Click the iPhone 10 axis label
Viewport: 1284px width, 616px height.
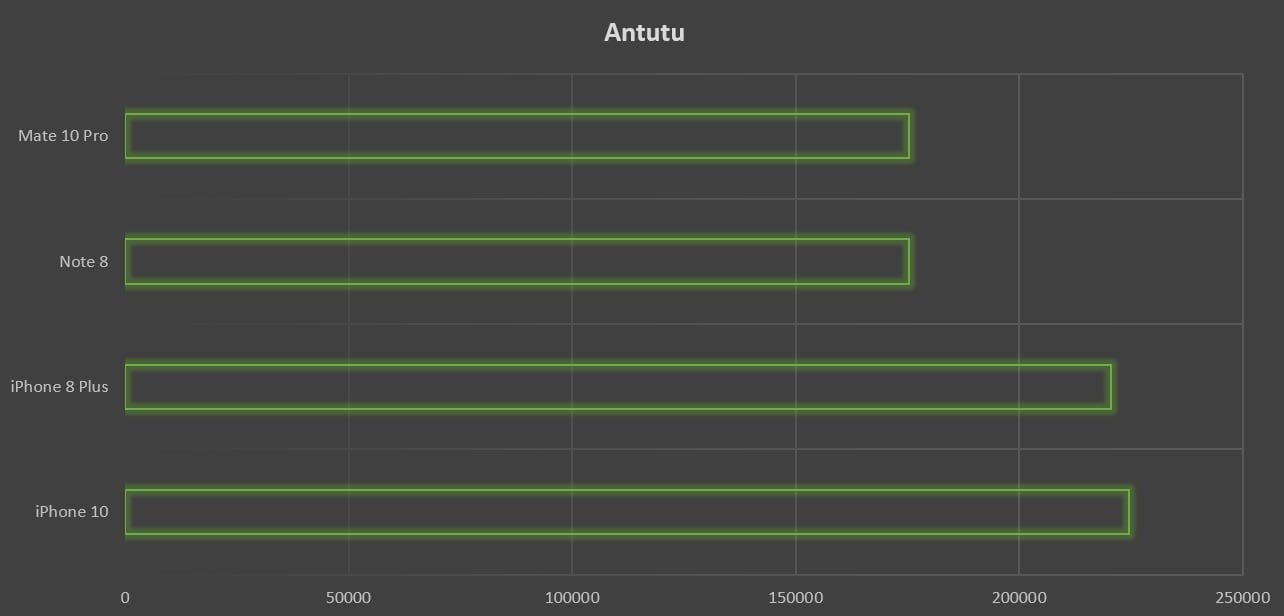pyautogui.click(x=72, y=512)
